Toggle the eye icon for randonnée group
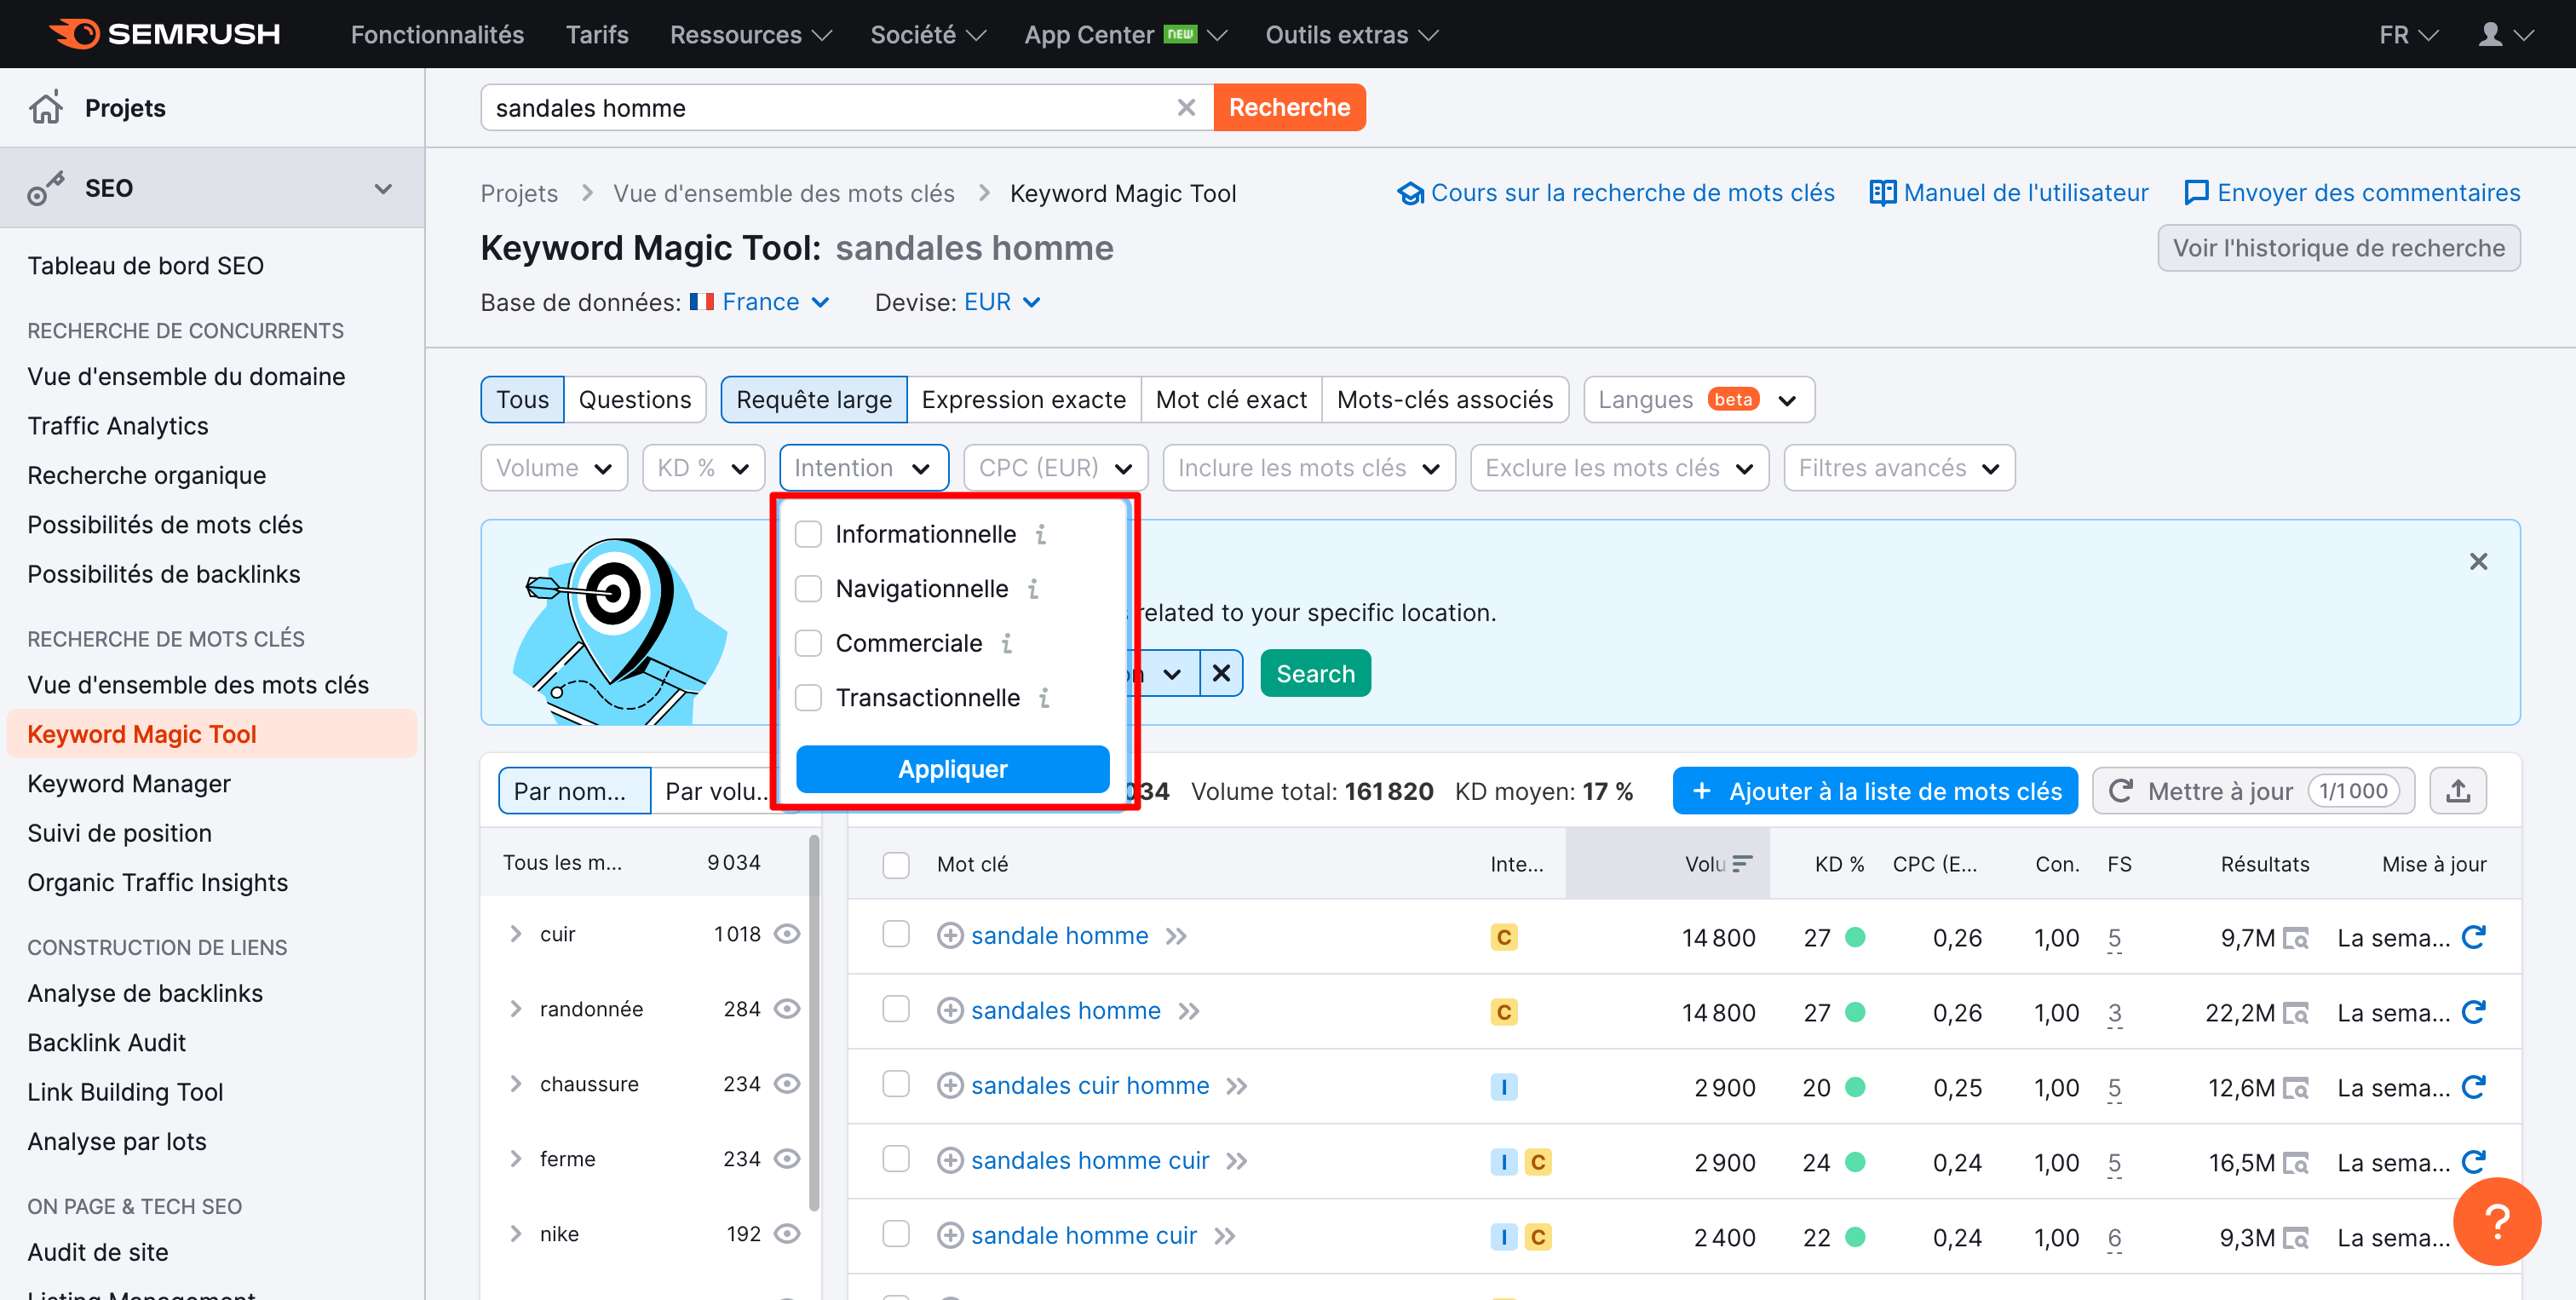Viewport: 2576px width, 1300px height. pos(787,1009)
